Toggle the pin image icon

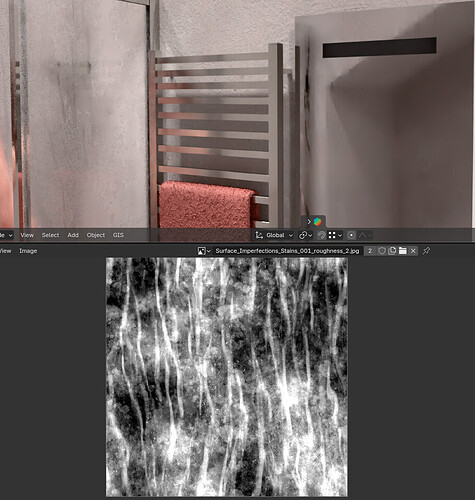[x=426, y=251]
